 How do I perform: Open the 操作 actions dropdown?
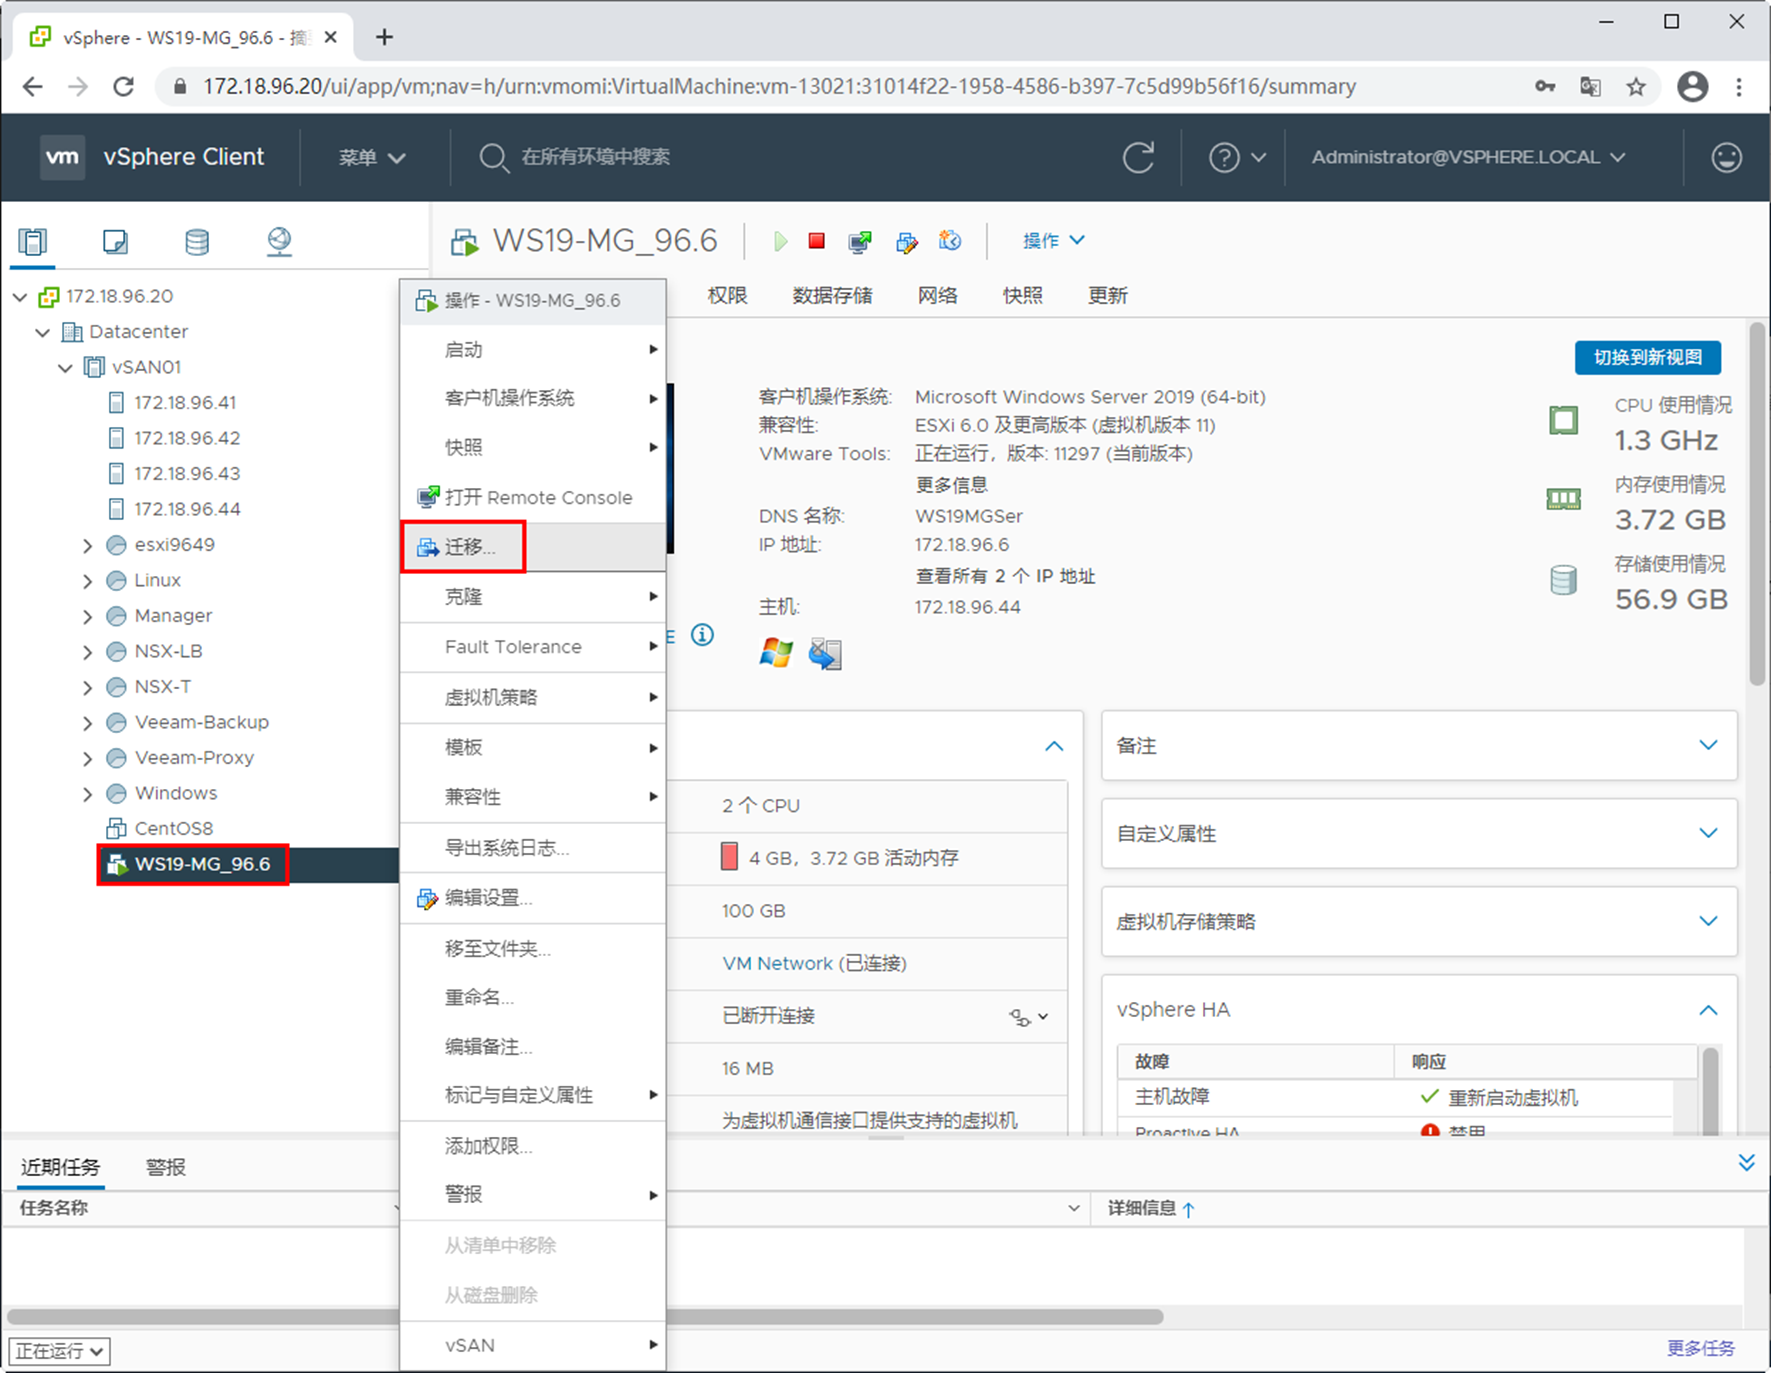1053,241
